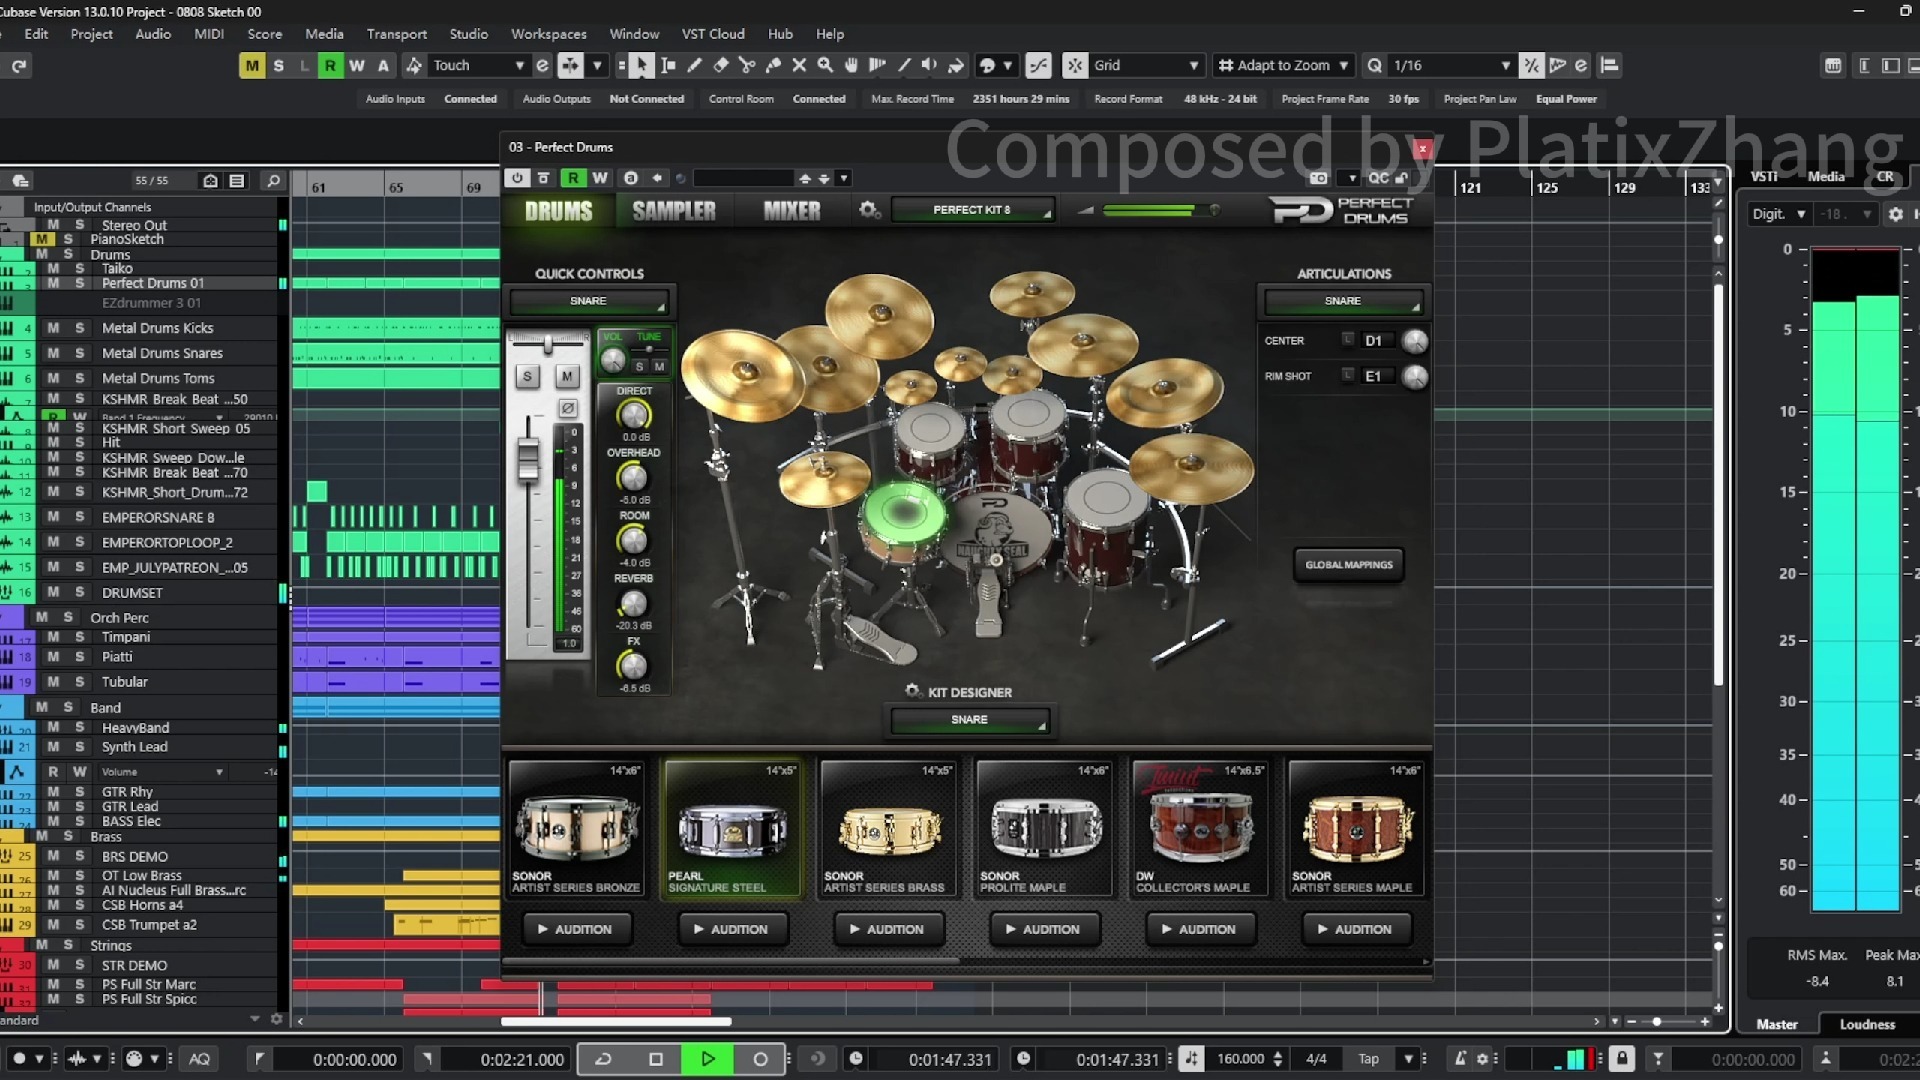Open the MIDI menu
This screenshot has width=1920, height=1080.
click(x=209, y=34)
